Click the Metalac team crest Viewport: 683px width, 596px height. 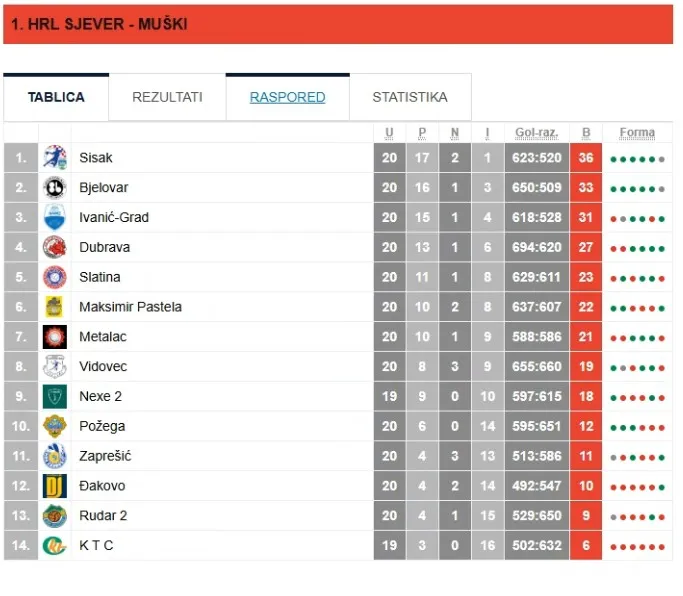(54, 337)
